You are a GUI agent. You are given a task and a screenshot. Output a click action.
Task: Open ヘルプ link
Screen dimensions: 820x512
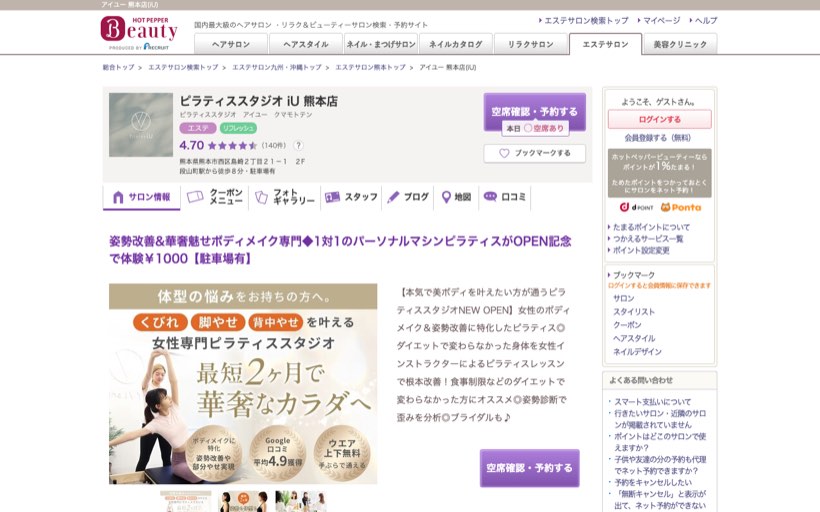[x=706, y=20]
